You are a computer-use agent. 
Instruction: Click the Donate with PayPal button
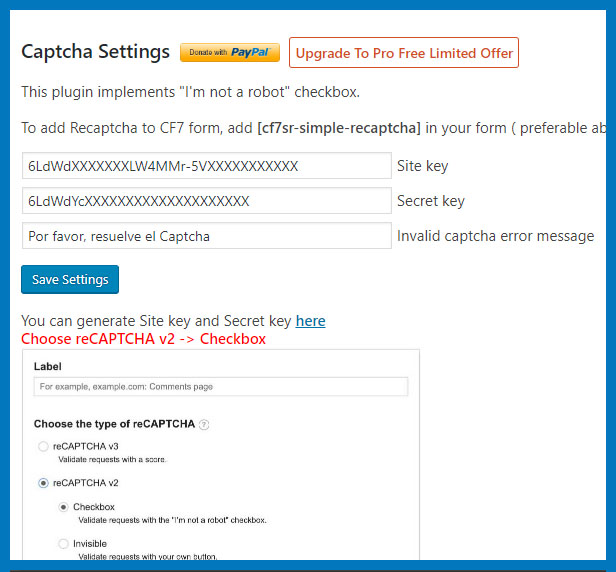(x=230, y=52)
